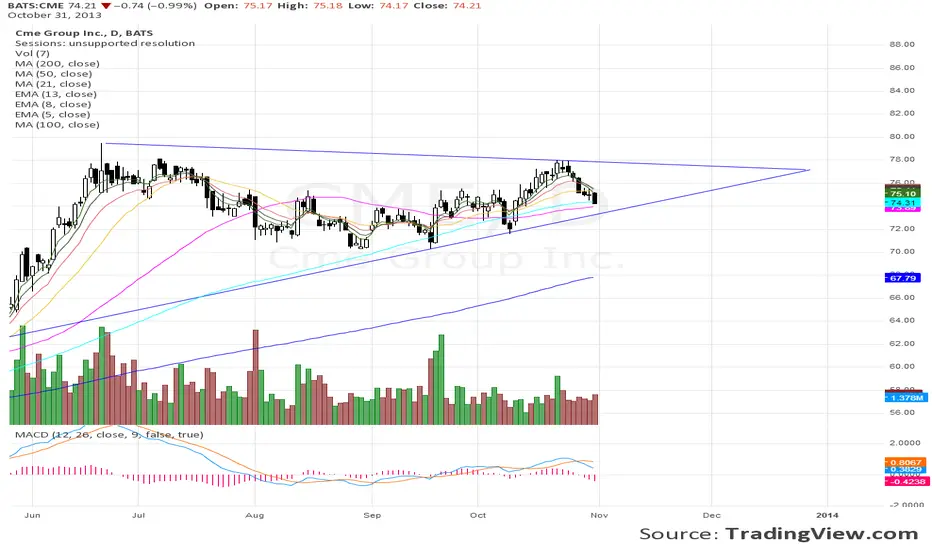Click the BATS:CME ticker symbol in header
Screen dimensions: 932x550
pyautogui.click(x=35, y=5)
